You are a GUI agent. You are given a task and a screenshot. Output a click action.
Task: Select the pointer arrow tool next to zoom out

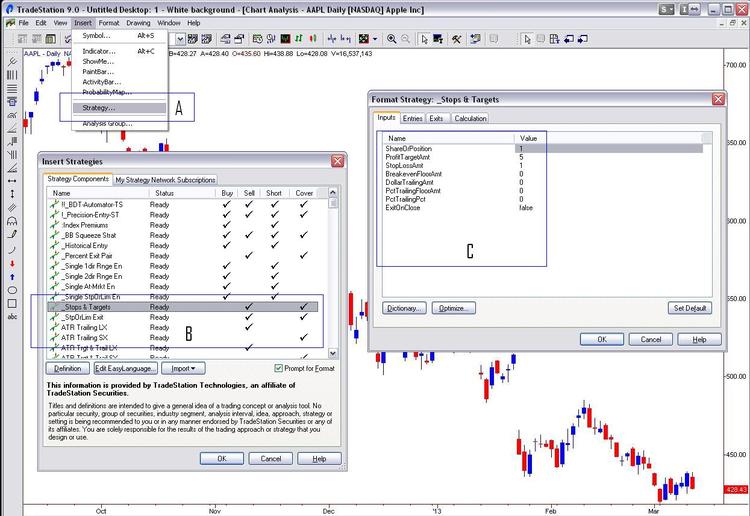[424, 39]
